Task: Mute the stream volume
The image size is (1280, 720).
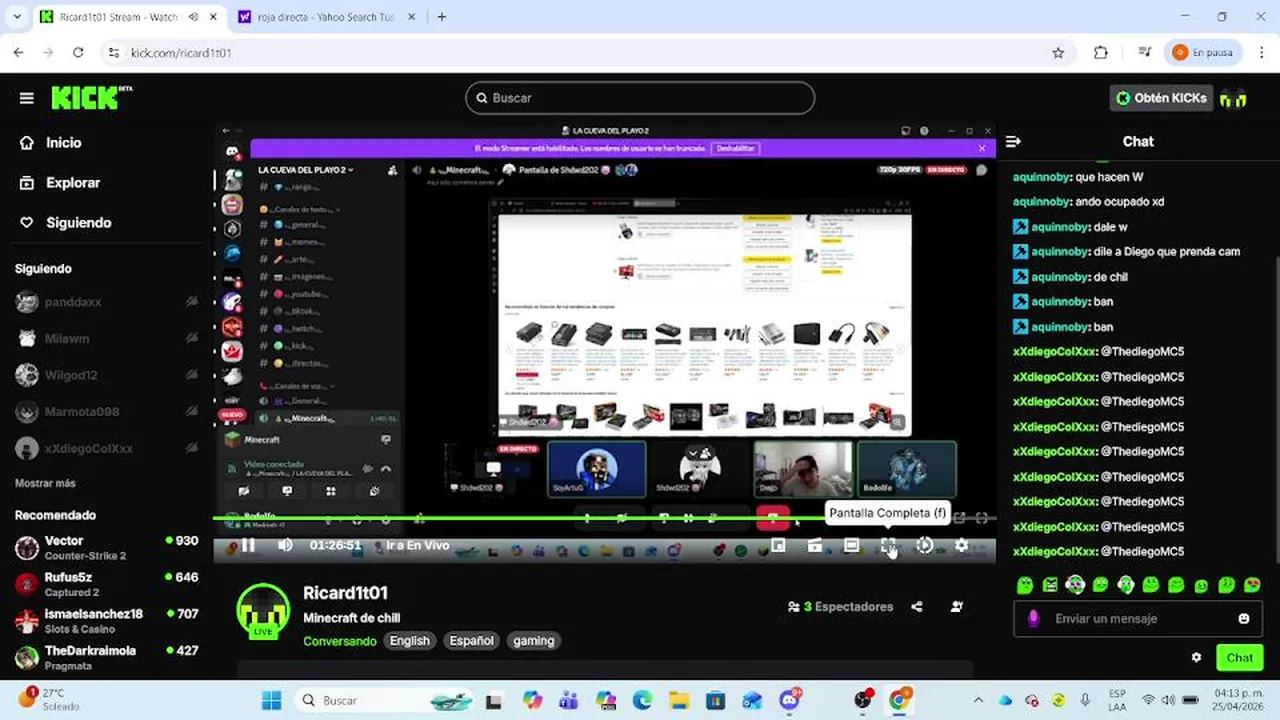Action: pyautogui.click(x=285, y=546)
